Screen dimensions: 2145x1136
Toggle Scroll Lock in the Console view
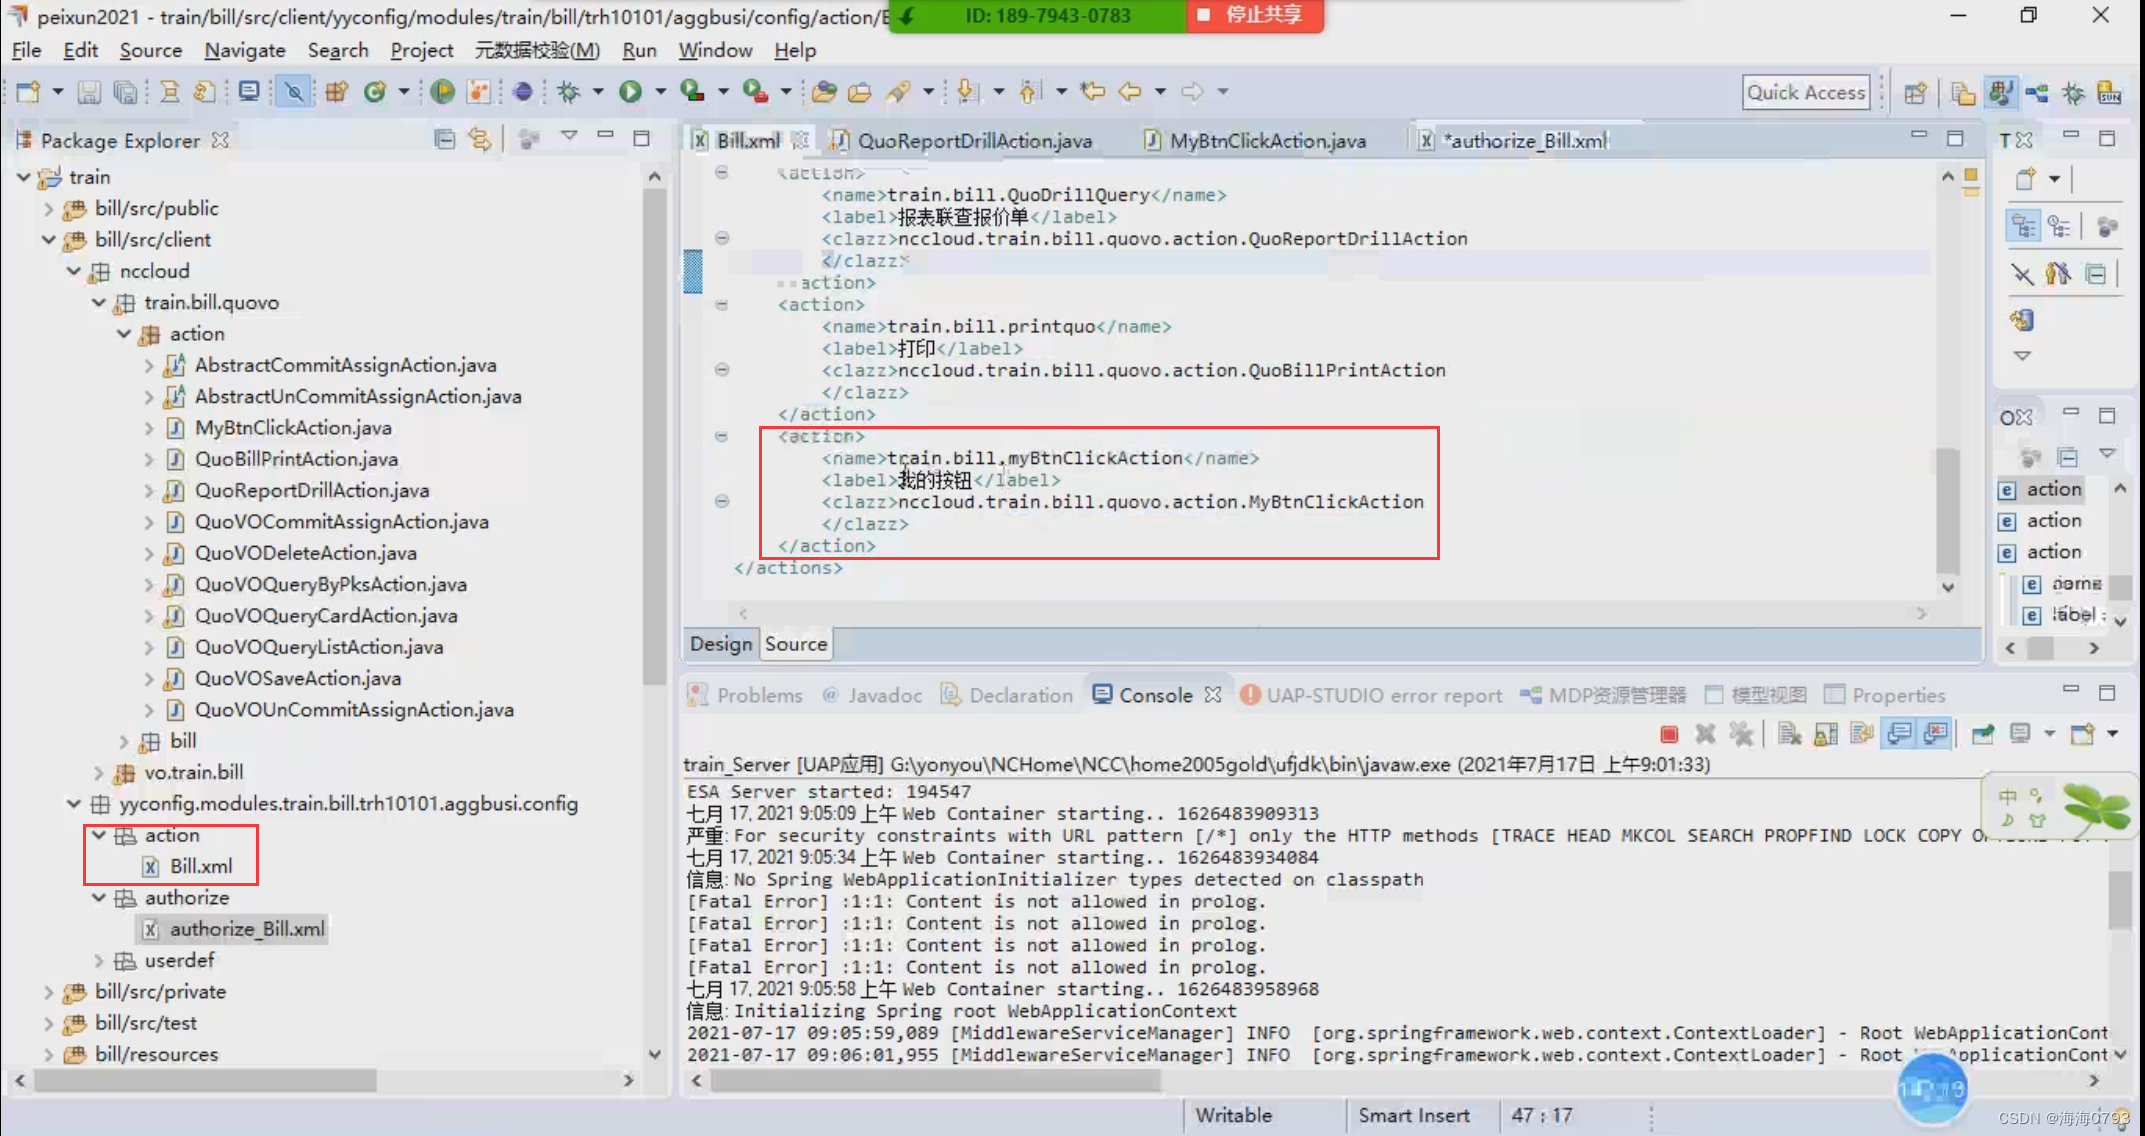(1825, 734)
